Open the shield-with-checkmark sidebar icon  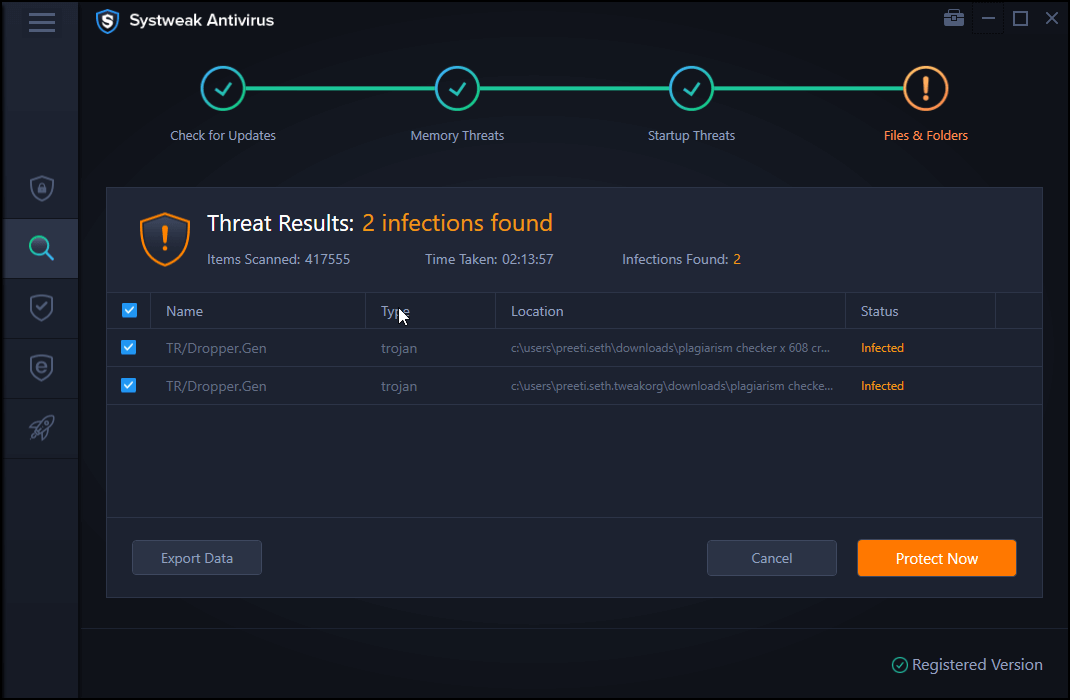[x=40, y=308]
